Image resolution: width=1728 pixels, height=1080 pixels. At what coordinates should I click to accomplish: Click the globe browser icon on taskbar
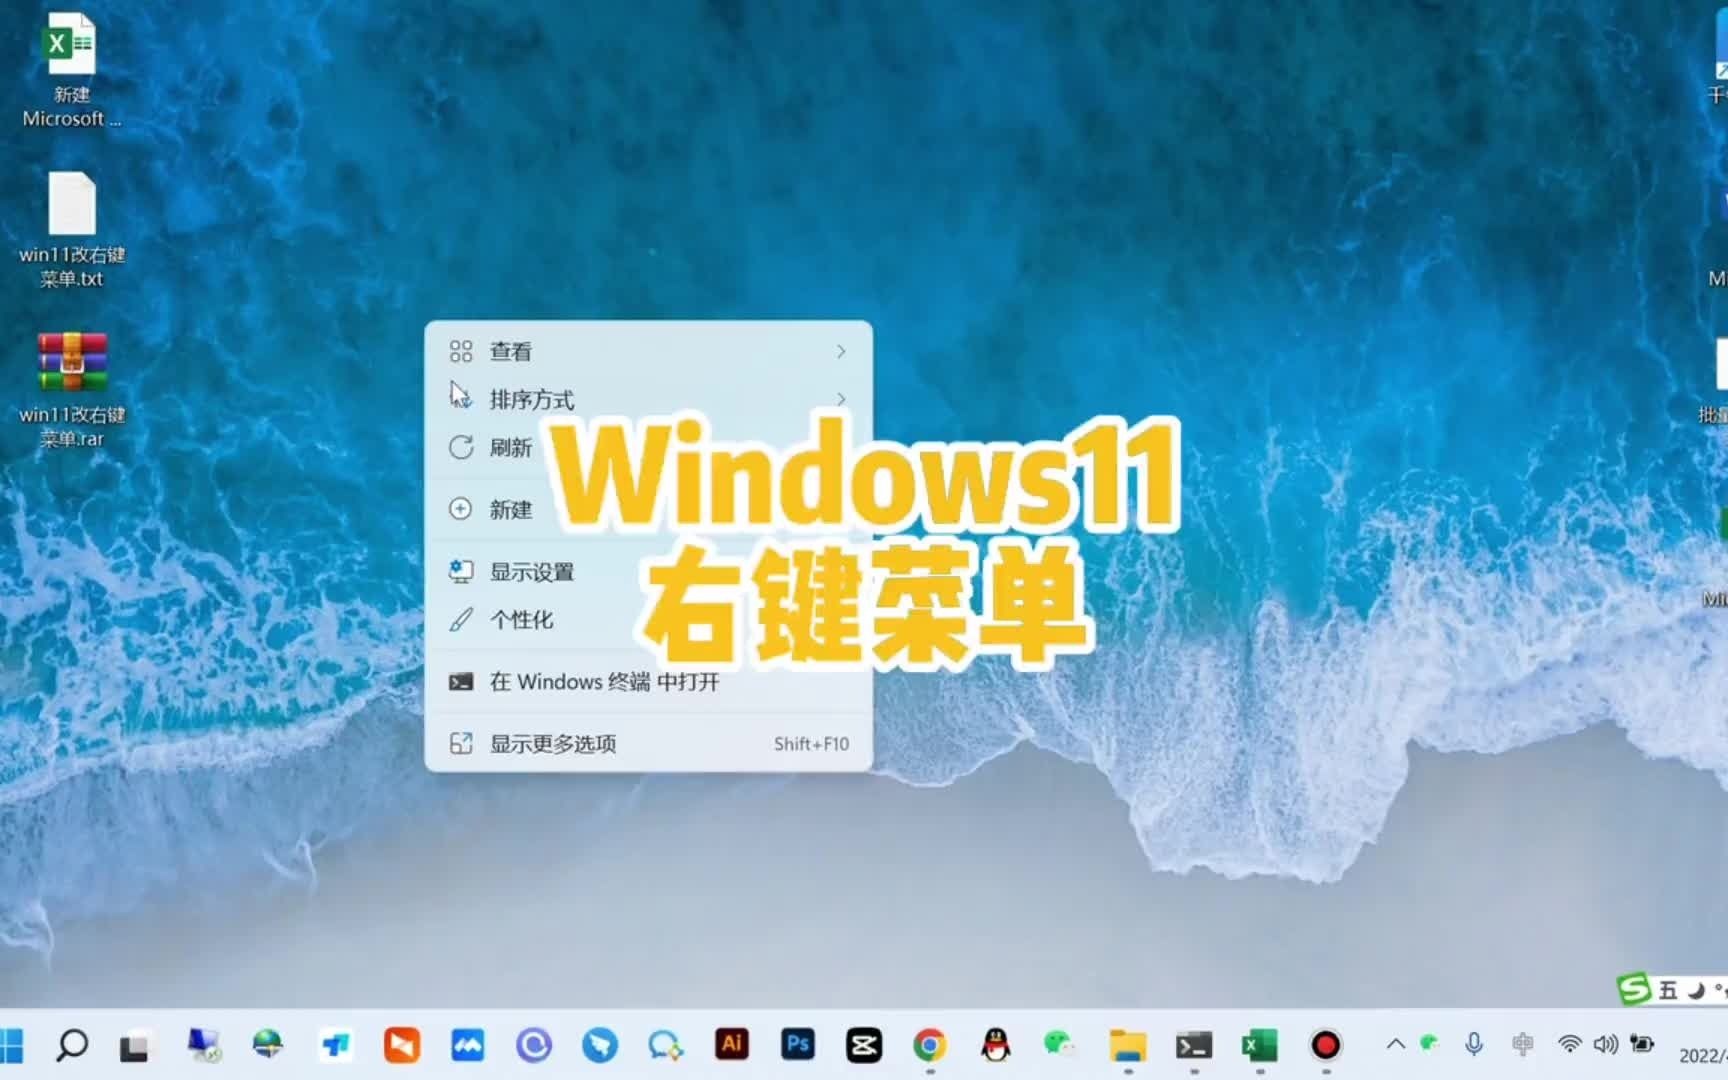tap(267, 1046)
